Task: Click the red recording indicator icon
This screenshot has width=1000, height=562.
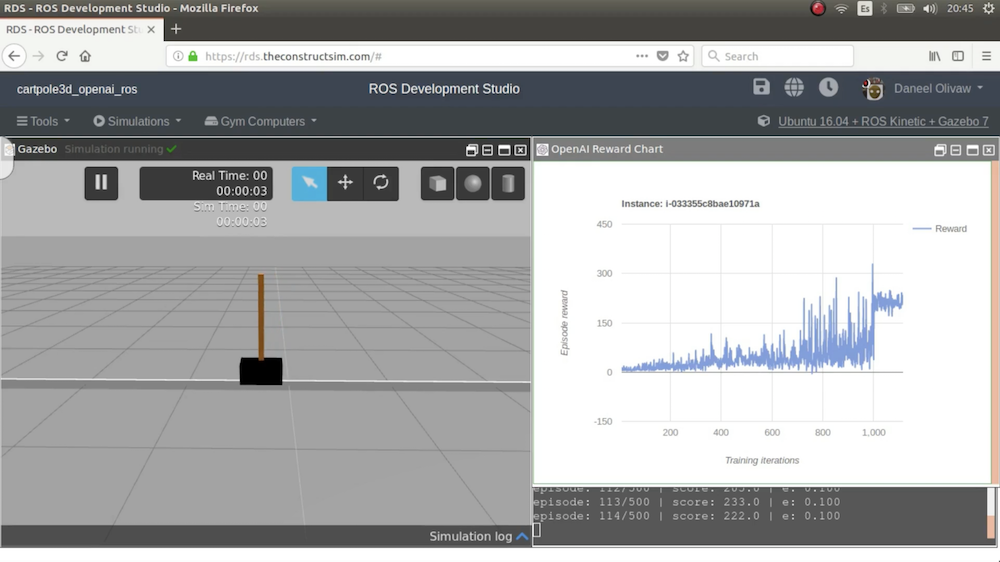Action: click(x=818, y=8)
